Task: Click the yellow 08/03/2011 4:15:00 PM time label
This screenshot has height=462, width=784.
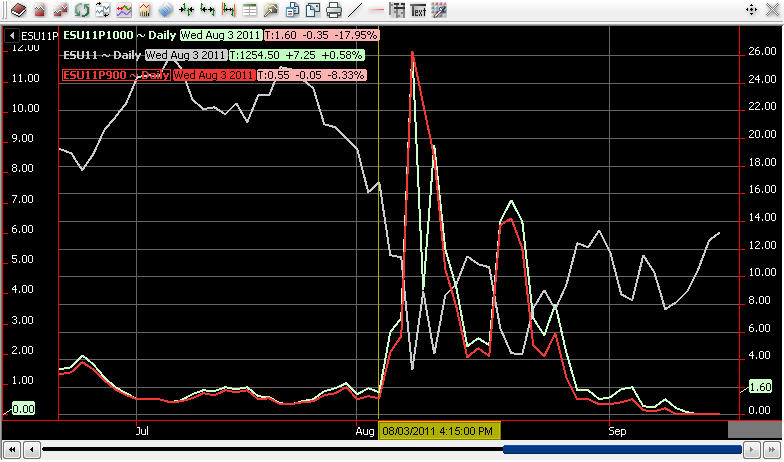Action: (x=440, y=431)
